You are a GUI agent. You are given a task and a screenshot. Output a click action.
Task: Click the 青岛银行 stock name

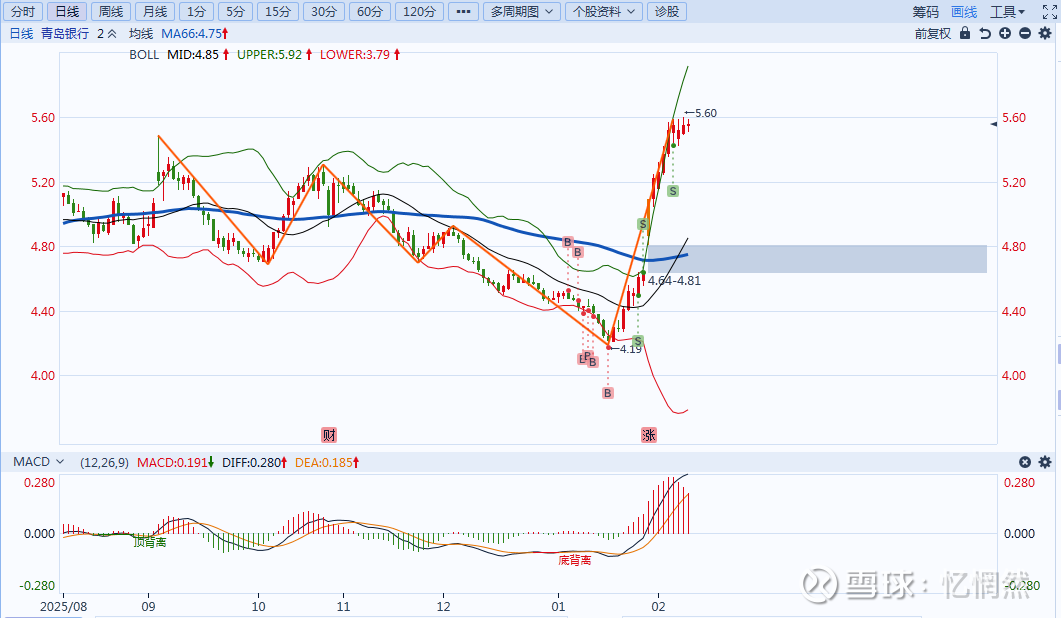[x=65, y=33]
